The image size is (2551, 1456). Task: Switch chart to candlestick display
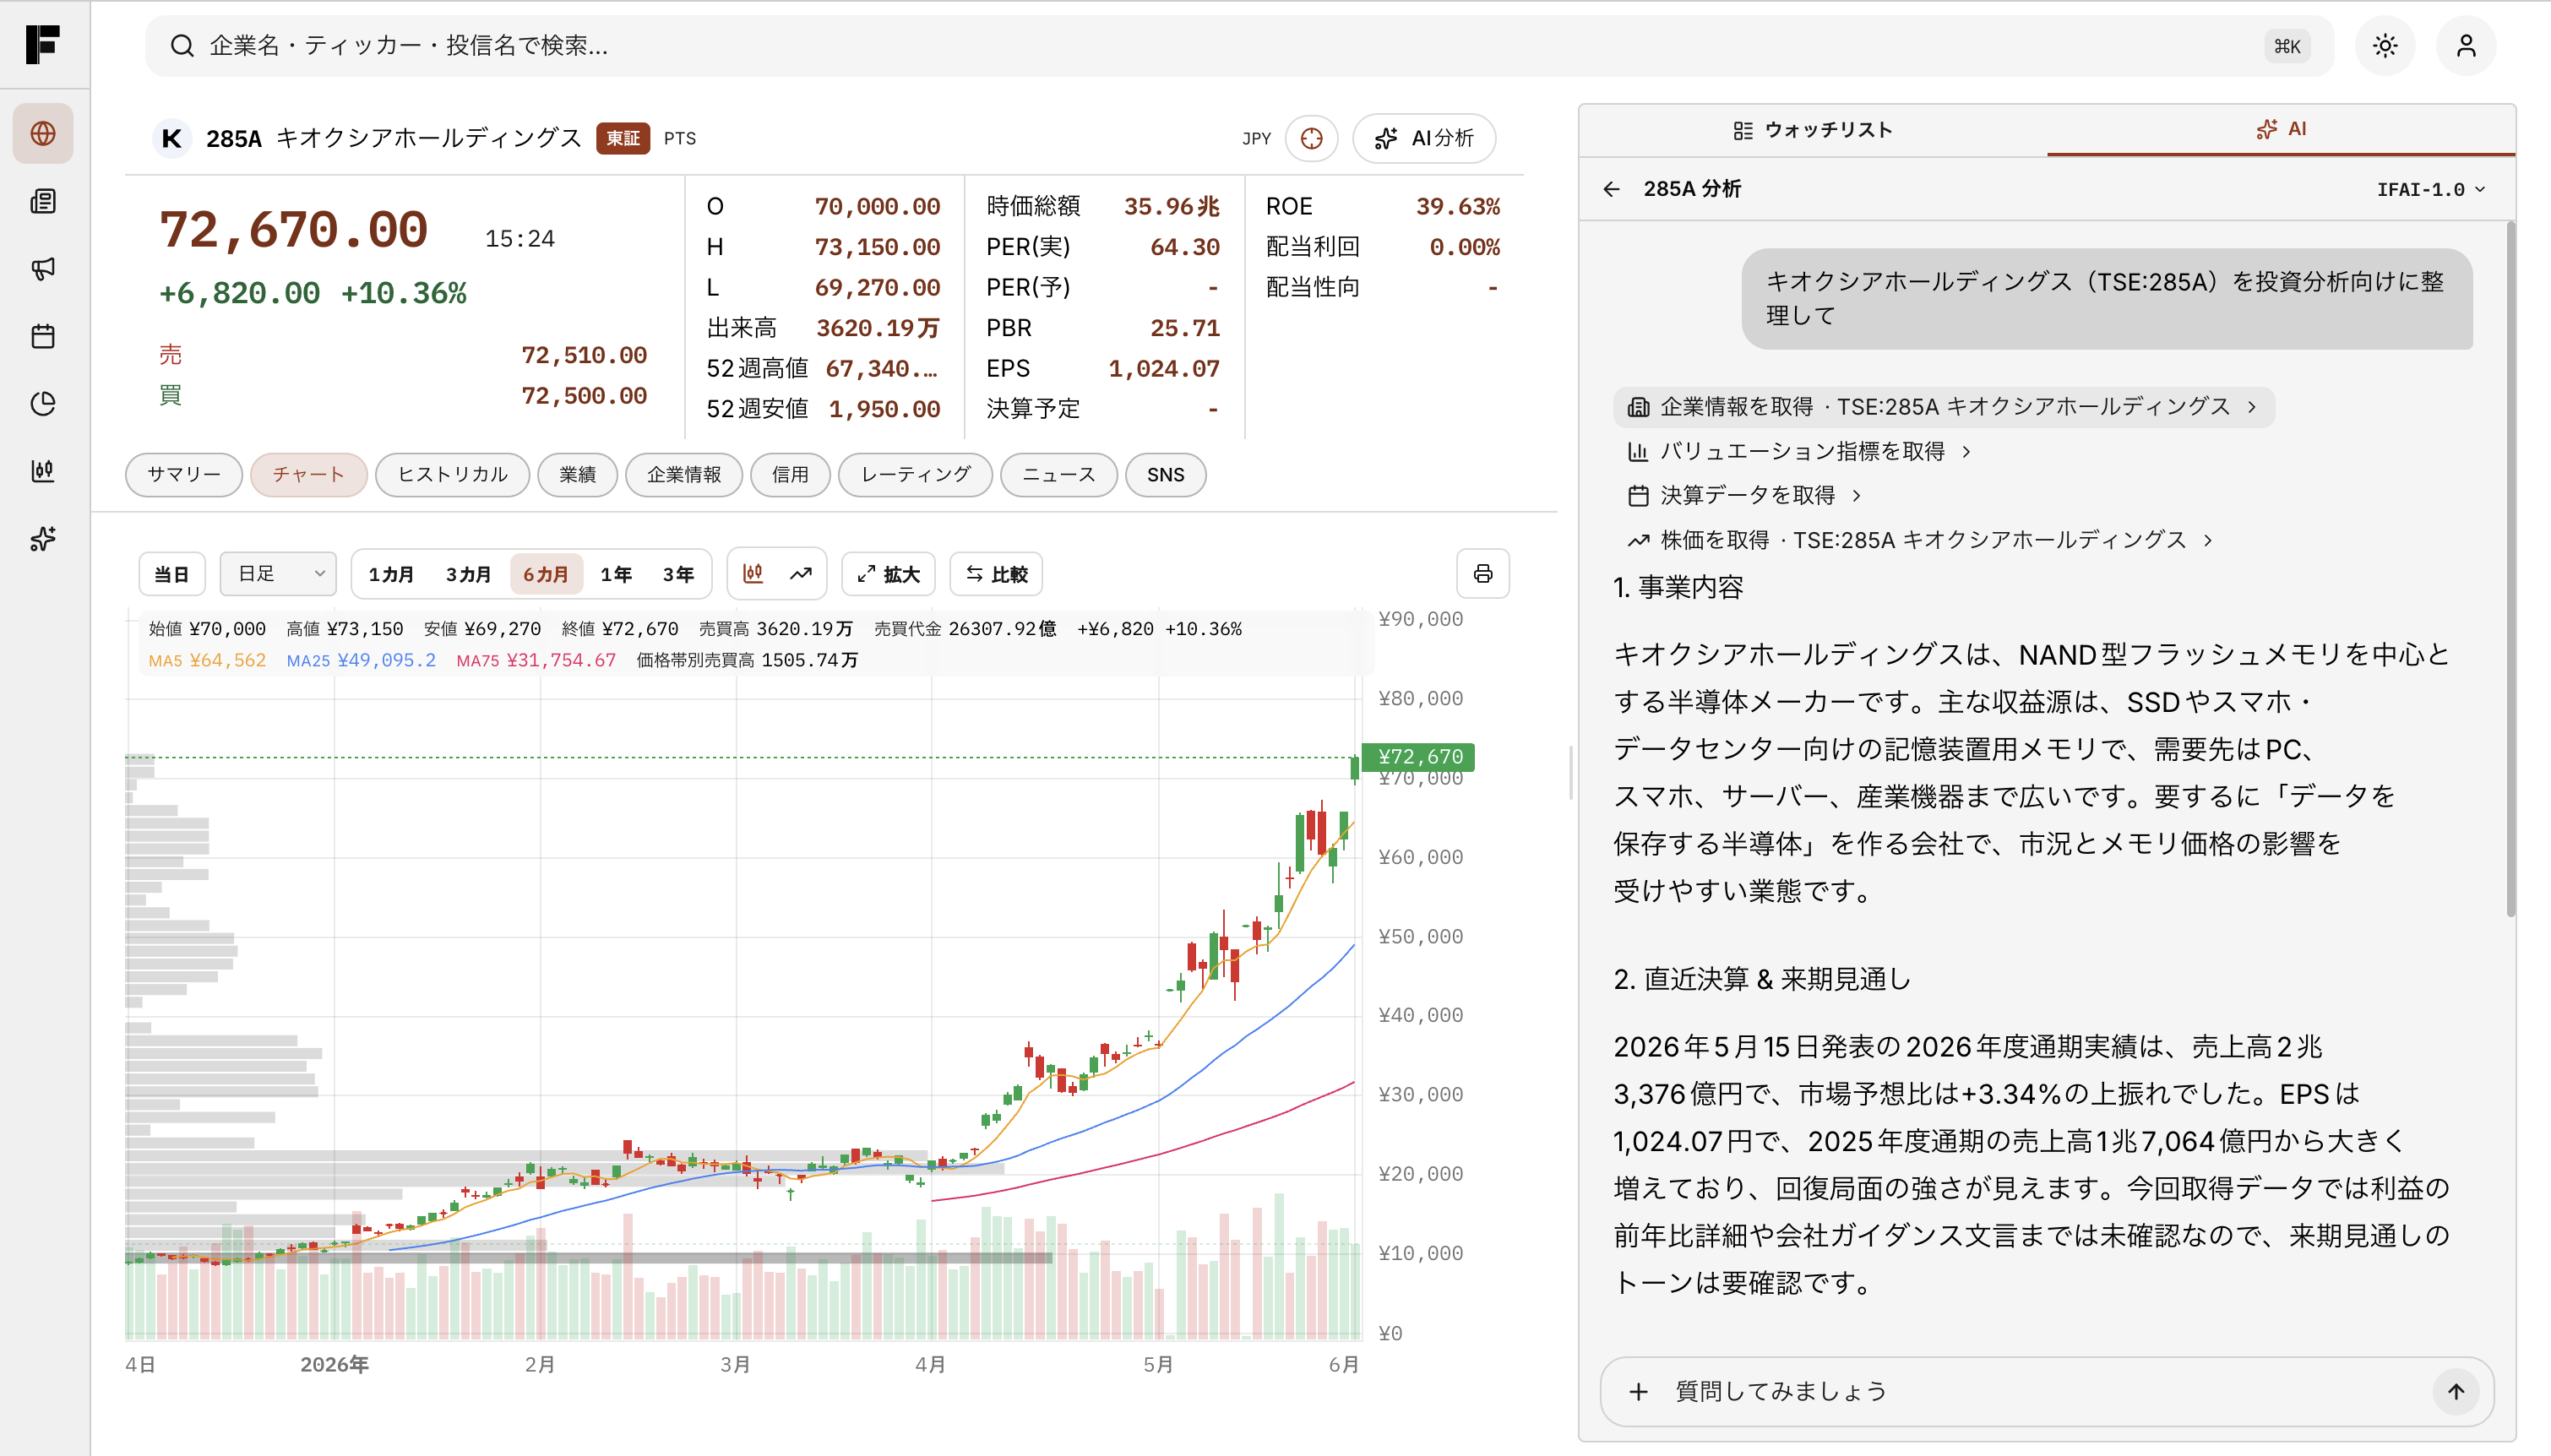tap(753, 574)
